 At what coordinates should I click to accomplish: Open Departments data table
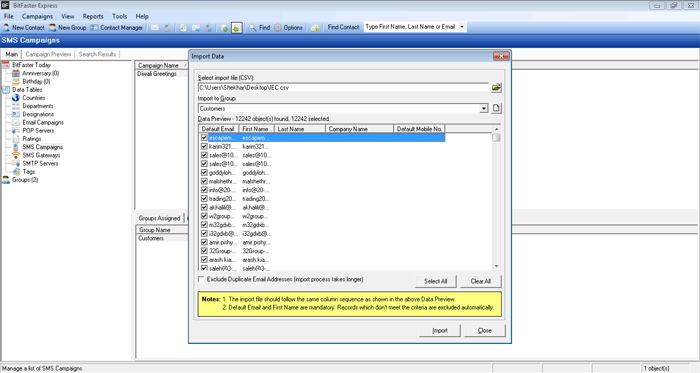(33, 106)
